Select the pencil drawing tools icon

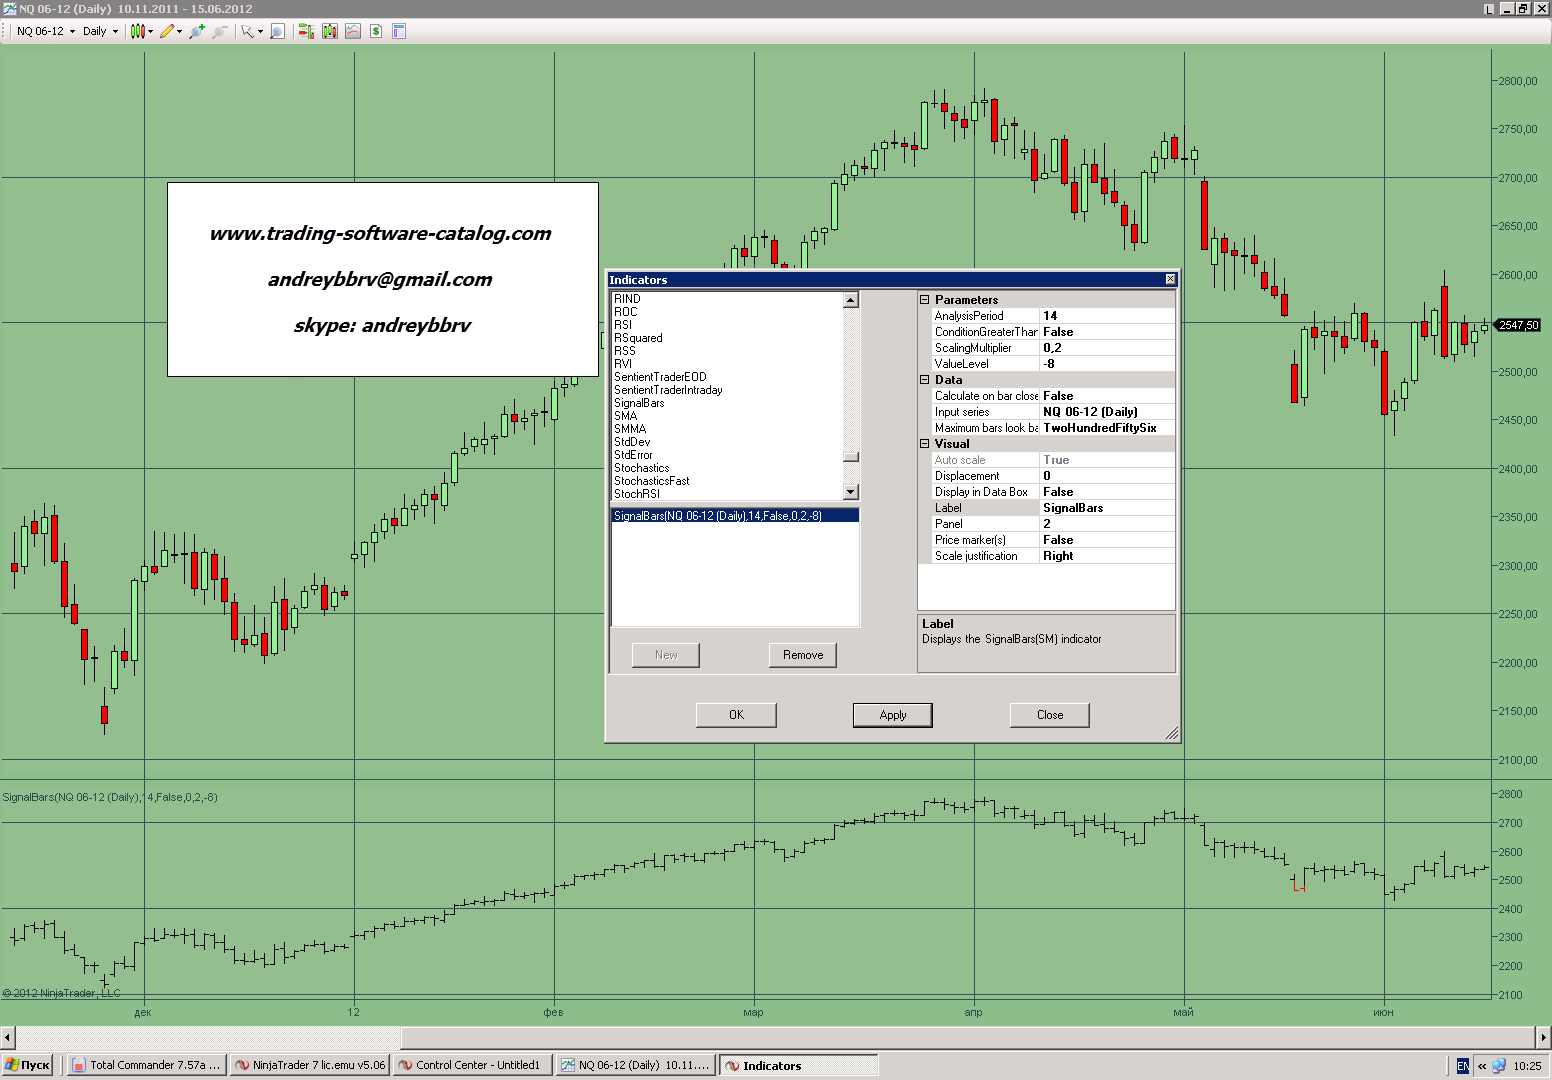tap(167, 31)
